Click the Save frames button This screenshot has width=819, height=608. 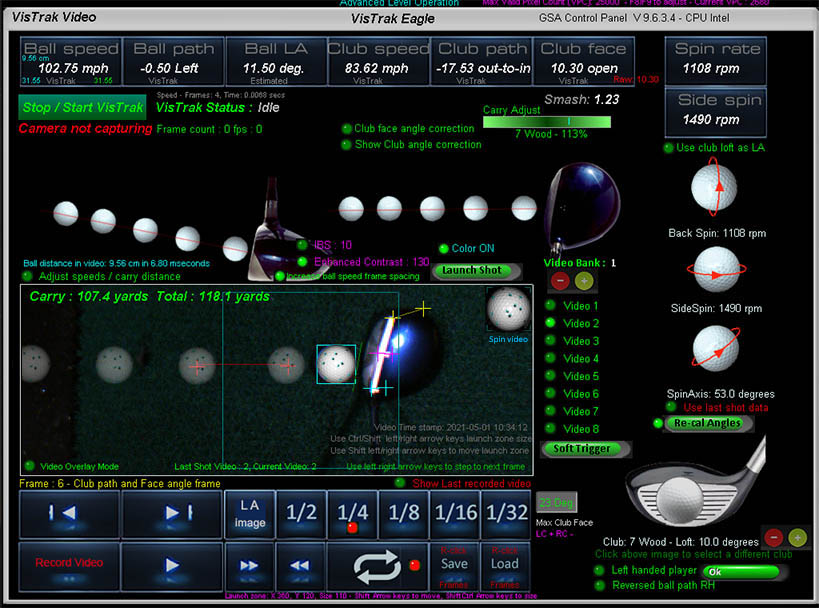tap(454, 566)
